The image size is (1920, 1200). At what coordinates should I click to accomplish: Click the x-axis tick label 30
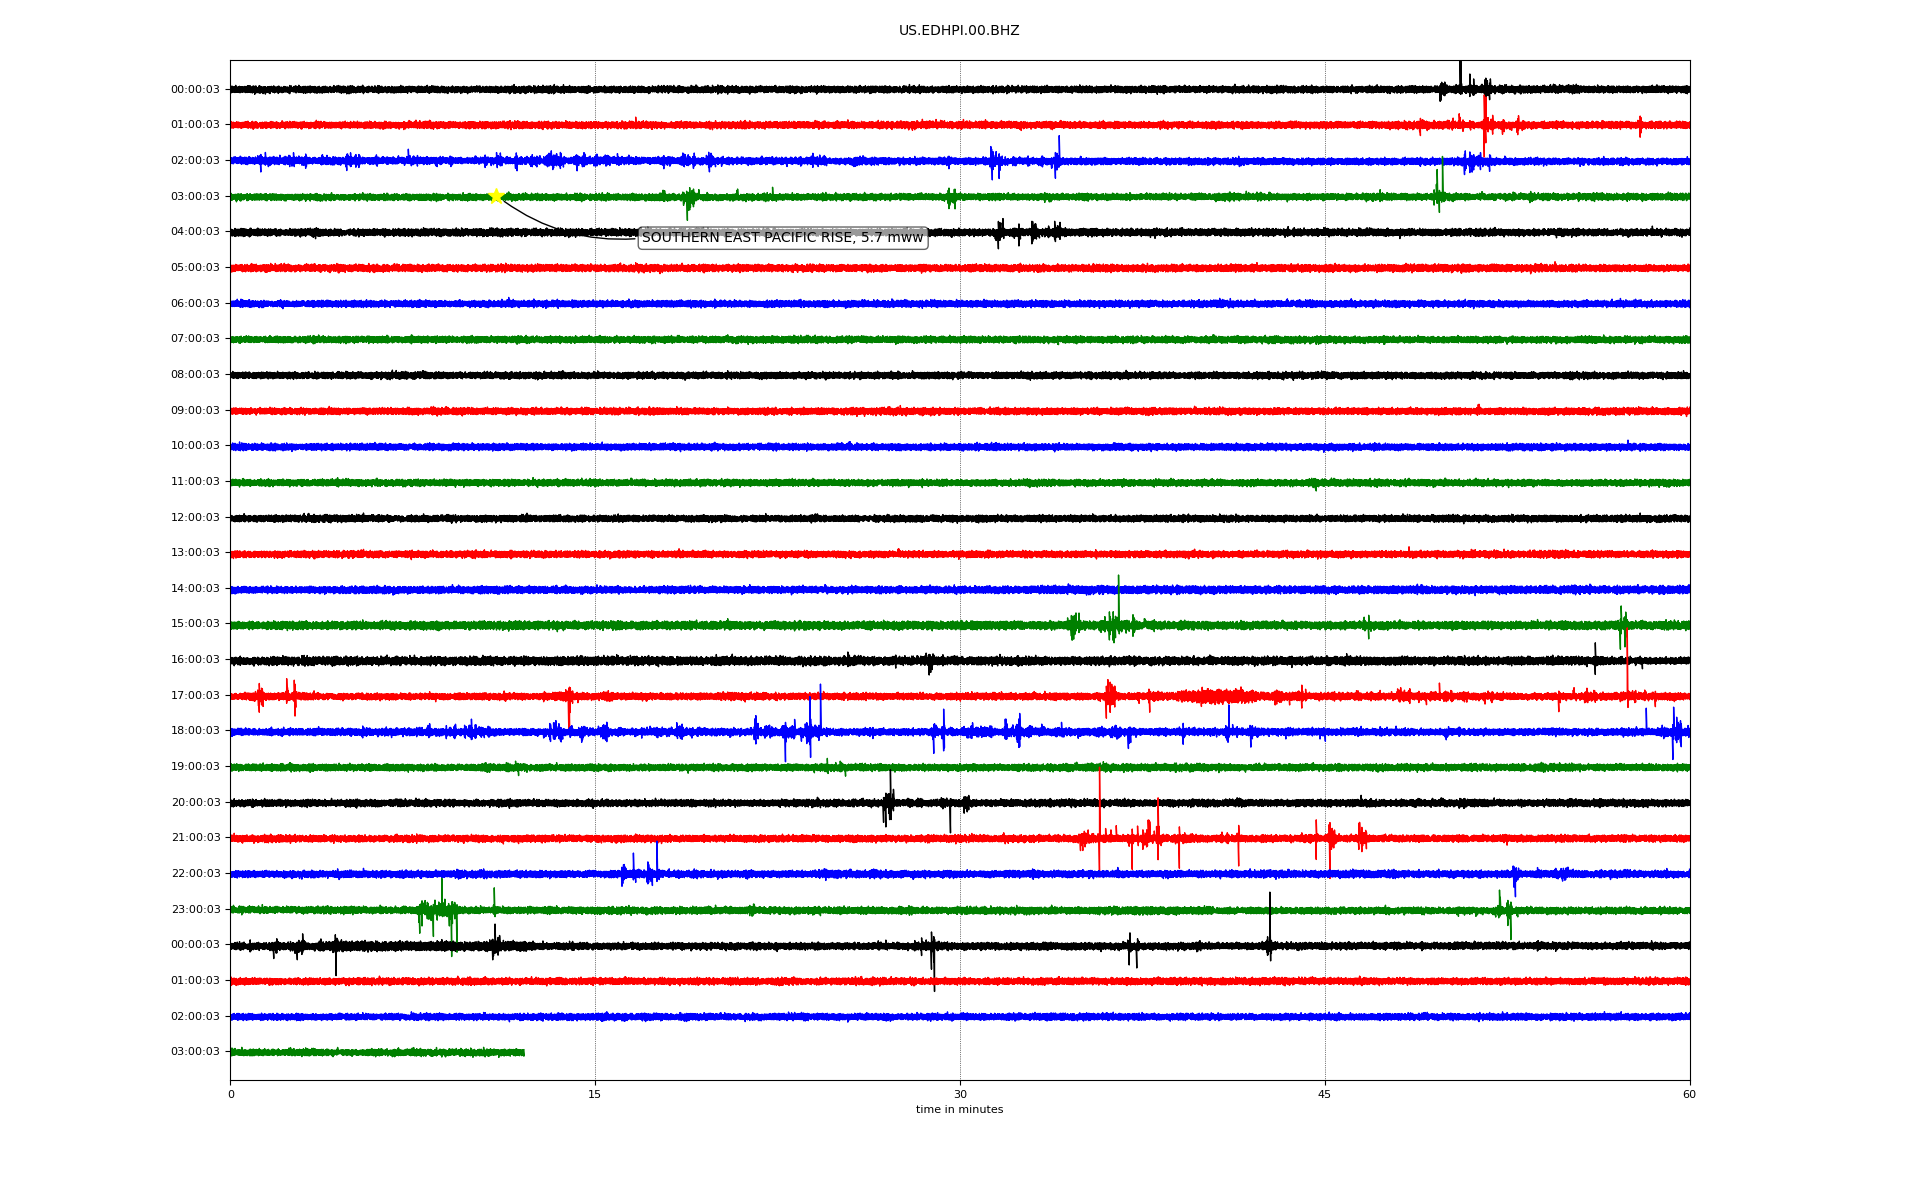(960, 1094)
